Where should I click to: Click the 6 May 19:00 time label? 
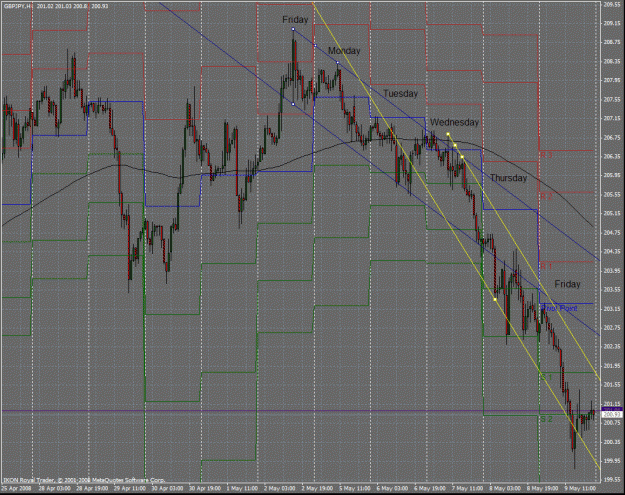pos(430,488)
